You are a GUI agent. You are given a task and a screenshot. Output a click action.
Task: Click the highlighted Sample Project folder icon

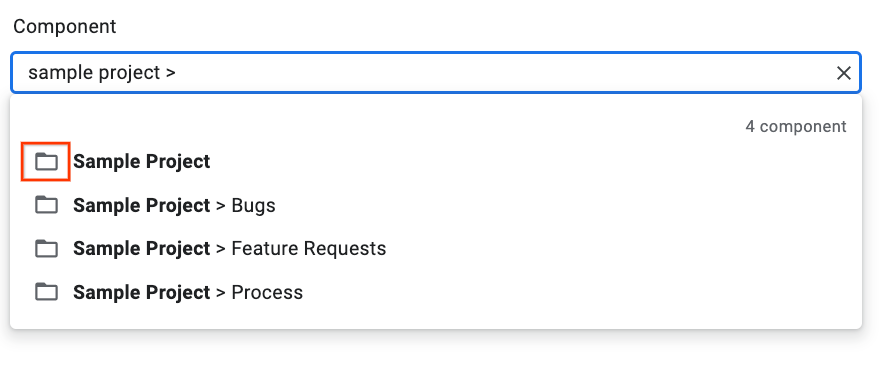[x=46, y=162]
